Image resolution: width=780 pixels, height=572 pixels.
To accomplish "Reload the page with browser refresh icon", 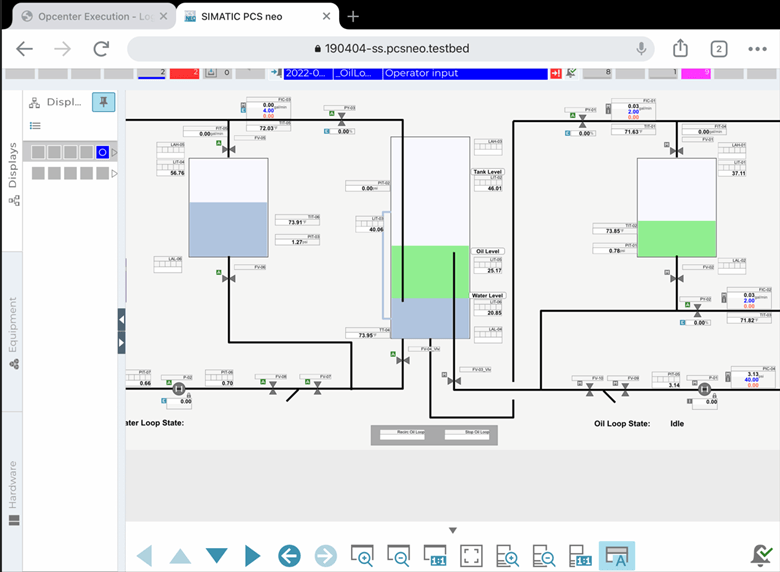I will point(101,48).
